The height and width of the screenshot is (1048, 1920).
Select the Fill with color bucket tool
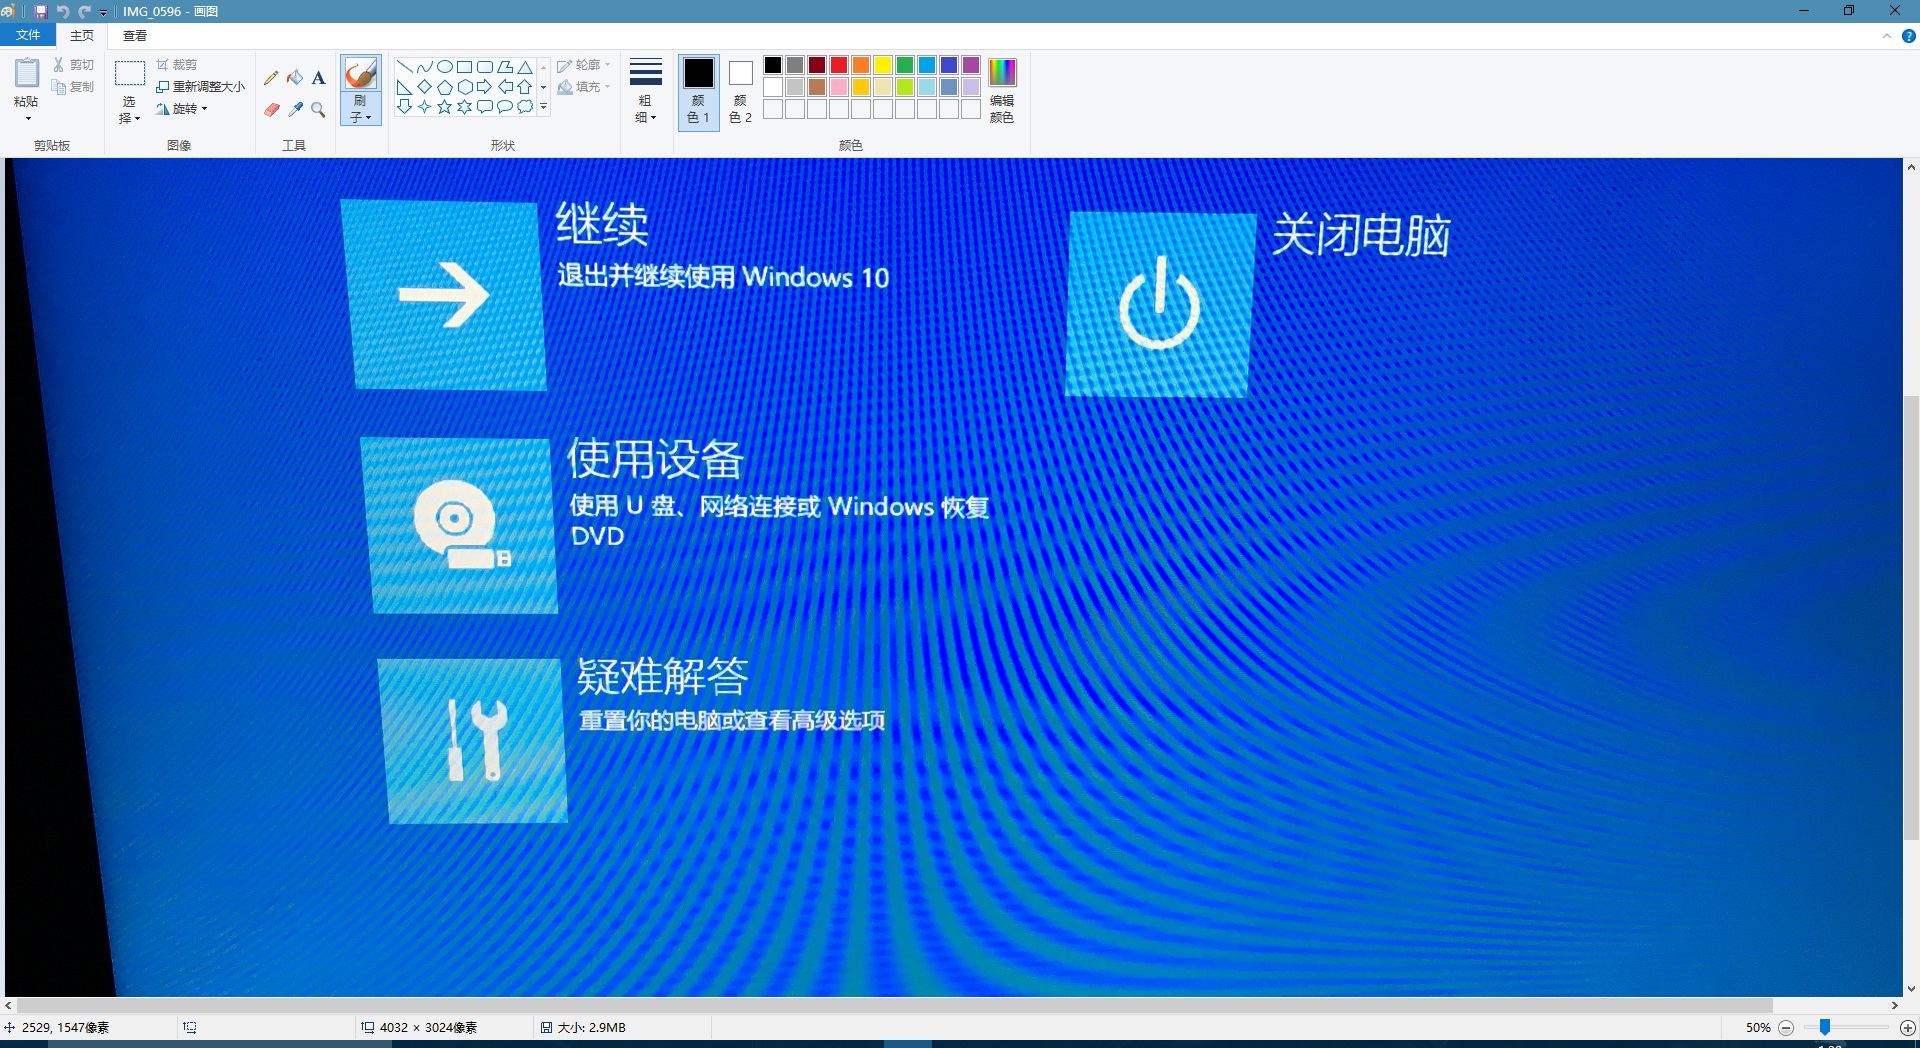[x=295, y=77]
